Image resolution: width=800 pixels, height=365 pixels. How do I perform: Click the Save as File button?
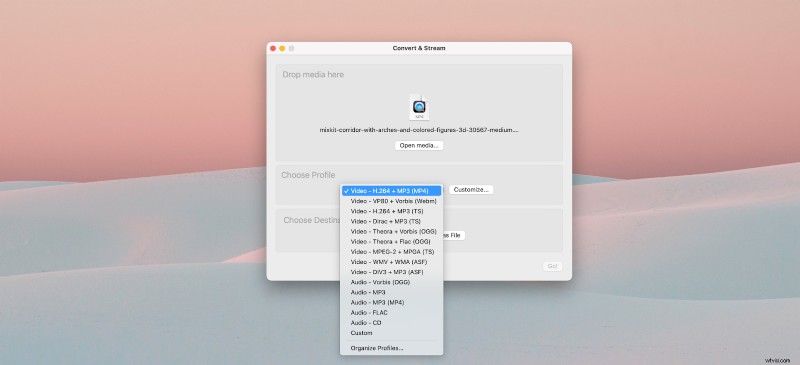click(454, 235)
